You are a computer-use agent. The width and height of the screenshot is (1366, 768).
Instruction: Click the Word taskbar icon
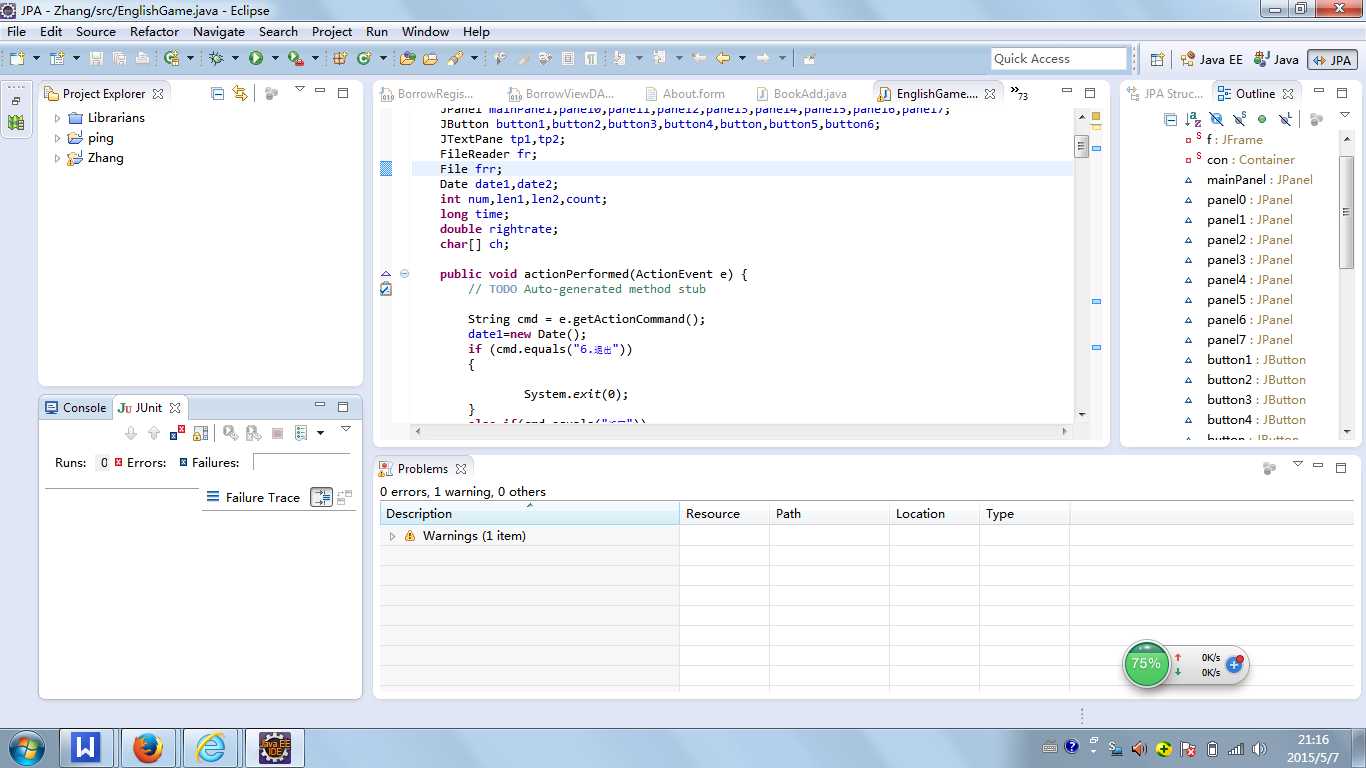(x=85, y=747)
